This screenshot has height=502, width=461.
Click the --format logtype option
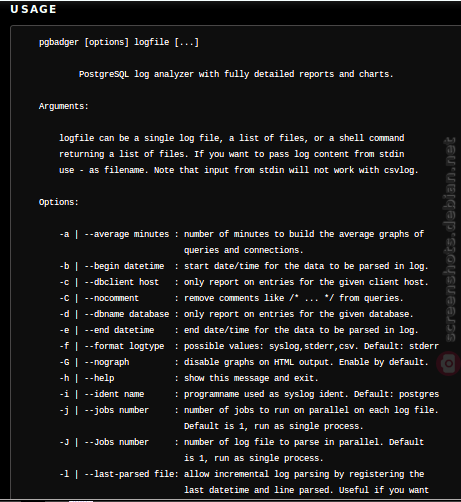pyautogui.click(x=124, y=346)
